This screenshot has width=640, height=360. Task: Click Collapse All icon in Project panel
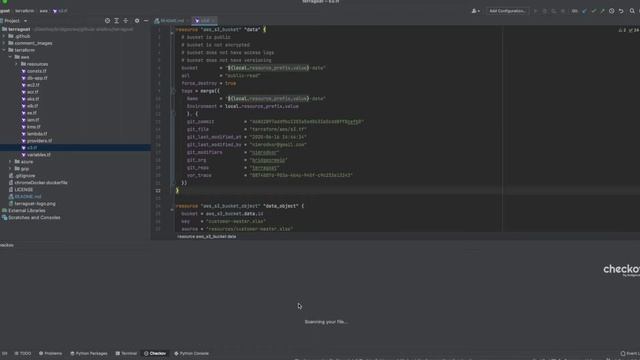click(126, 21)
